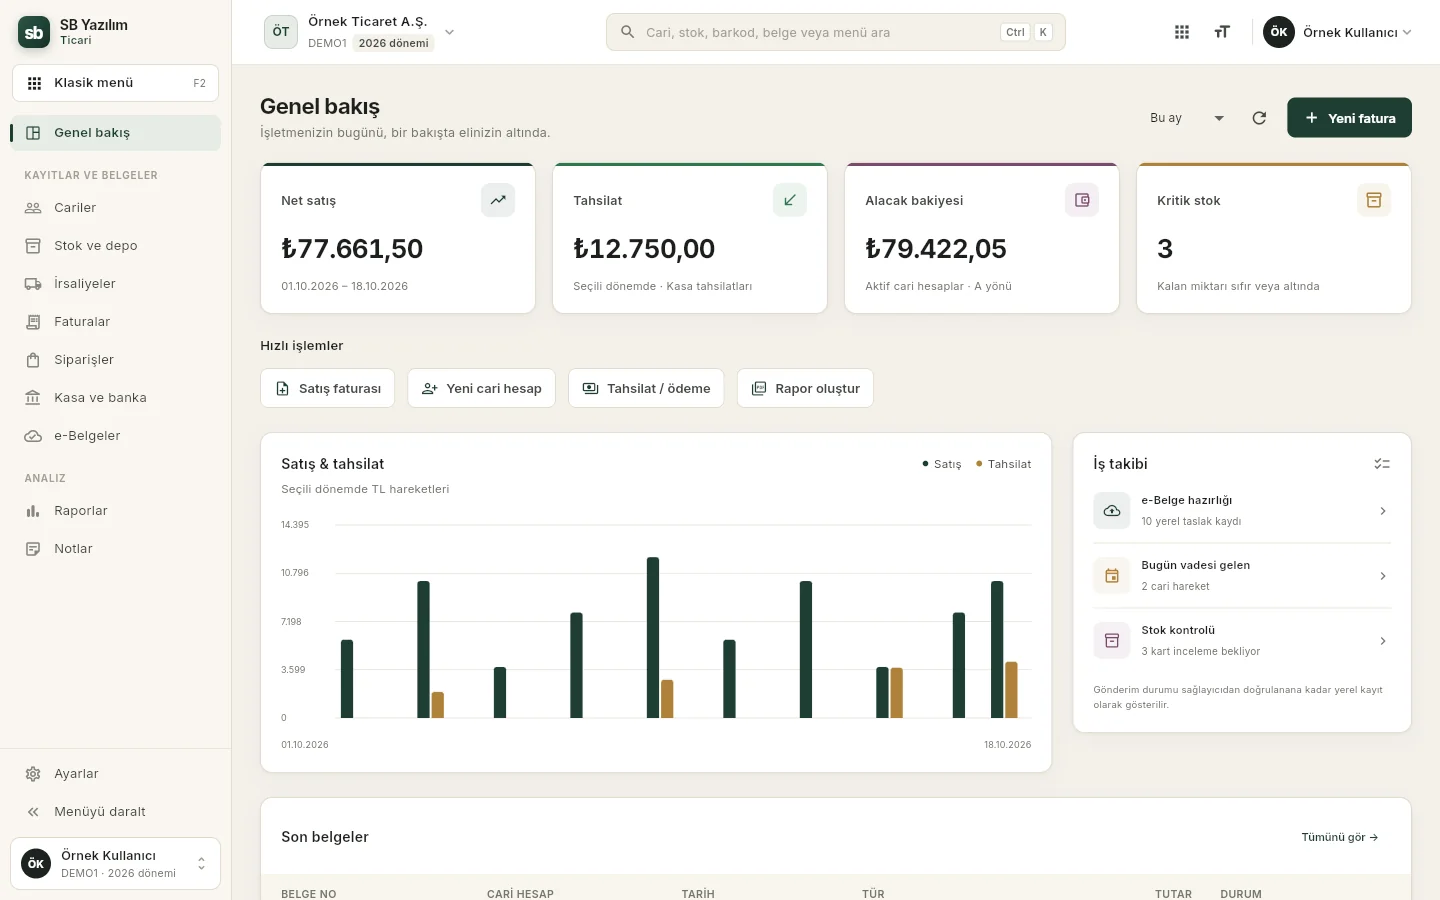Image resolution: width=1440 pixels, height=900 pixels.
Task: Click the archive icon on Kritik stok card
Action: click(1374, 200)
